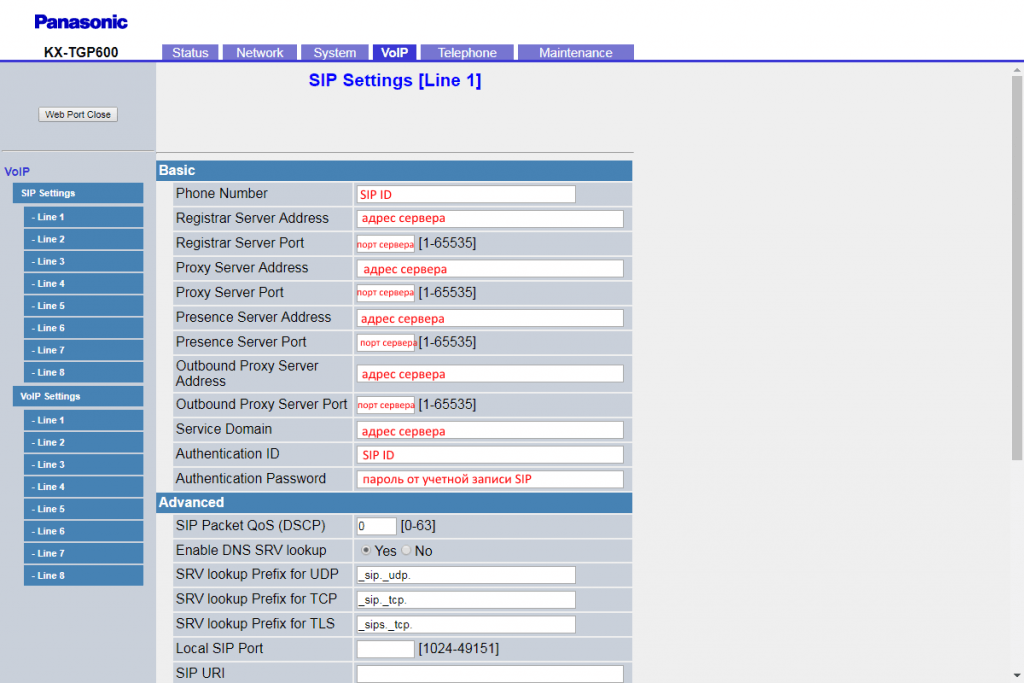Screen dimensions: 1024x683
Task: Click the Panasonic logo
Action: tap(81, 22)
